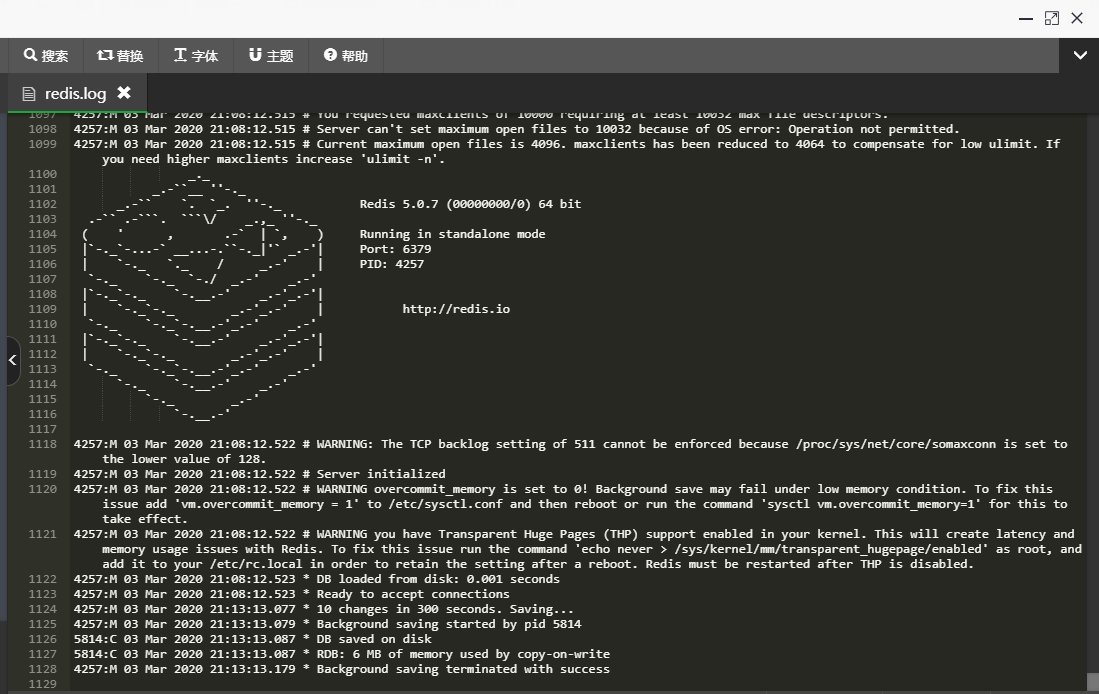Viewport: 1099px width, 694px height.
Task: Open the 主题 (theme) menu
Action: click(271, 56)
